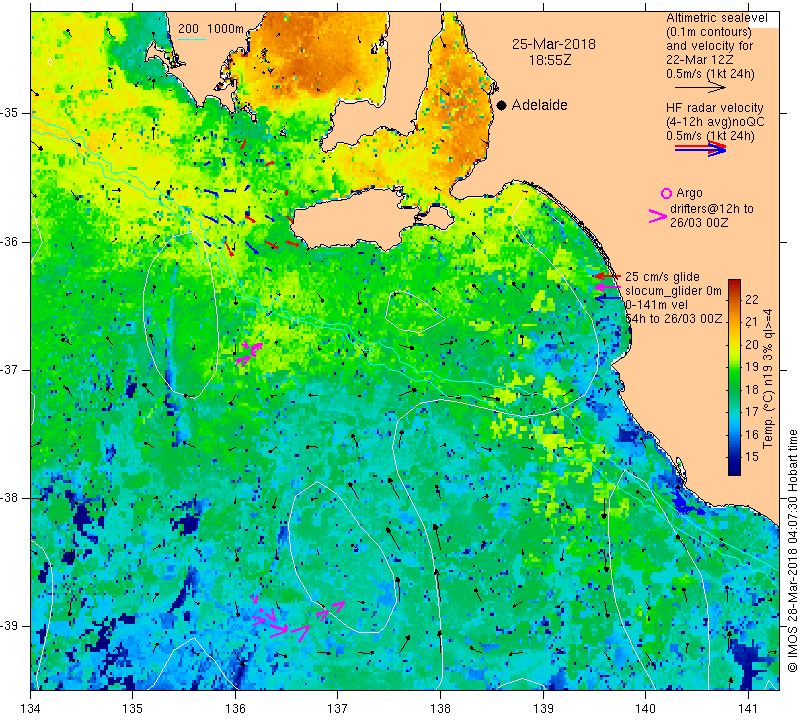800x720 pixels.
Task: Click the '54h to 26/03 00Z' label
Action: [x=674, y=319]
